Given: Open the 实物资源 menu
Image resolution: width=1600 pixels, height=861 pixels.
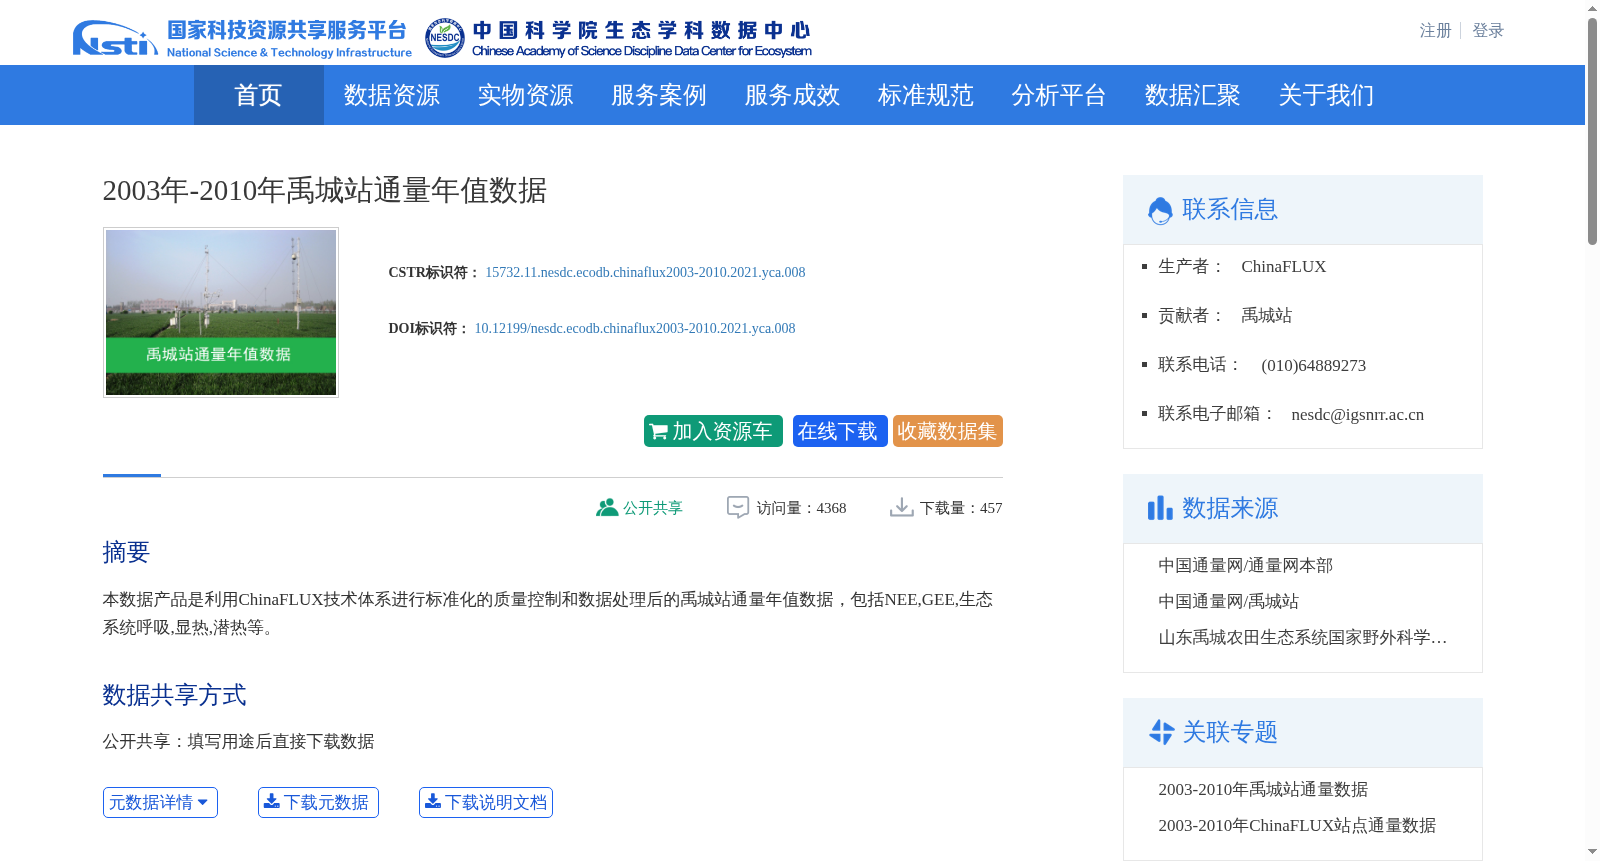Looking at the screenshot, I should tap(525, 95).
